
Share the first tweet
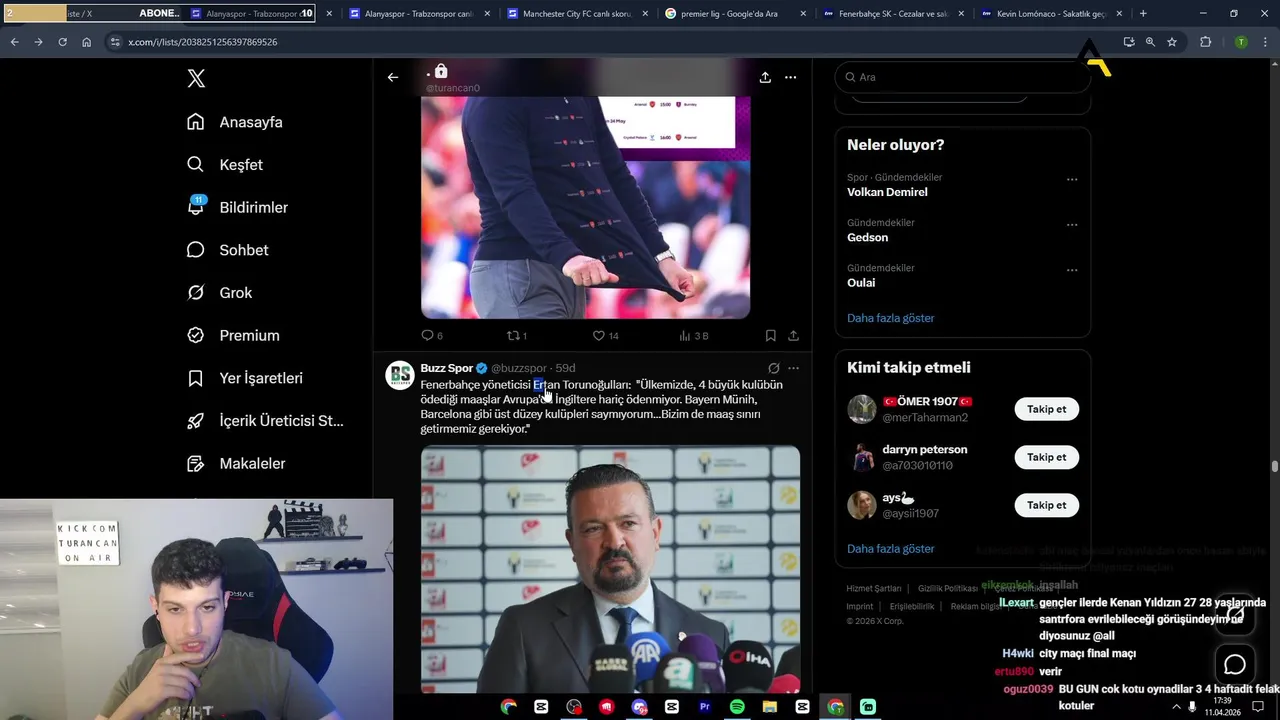793,336
